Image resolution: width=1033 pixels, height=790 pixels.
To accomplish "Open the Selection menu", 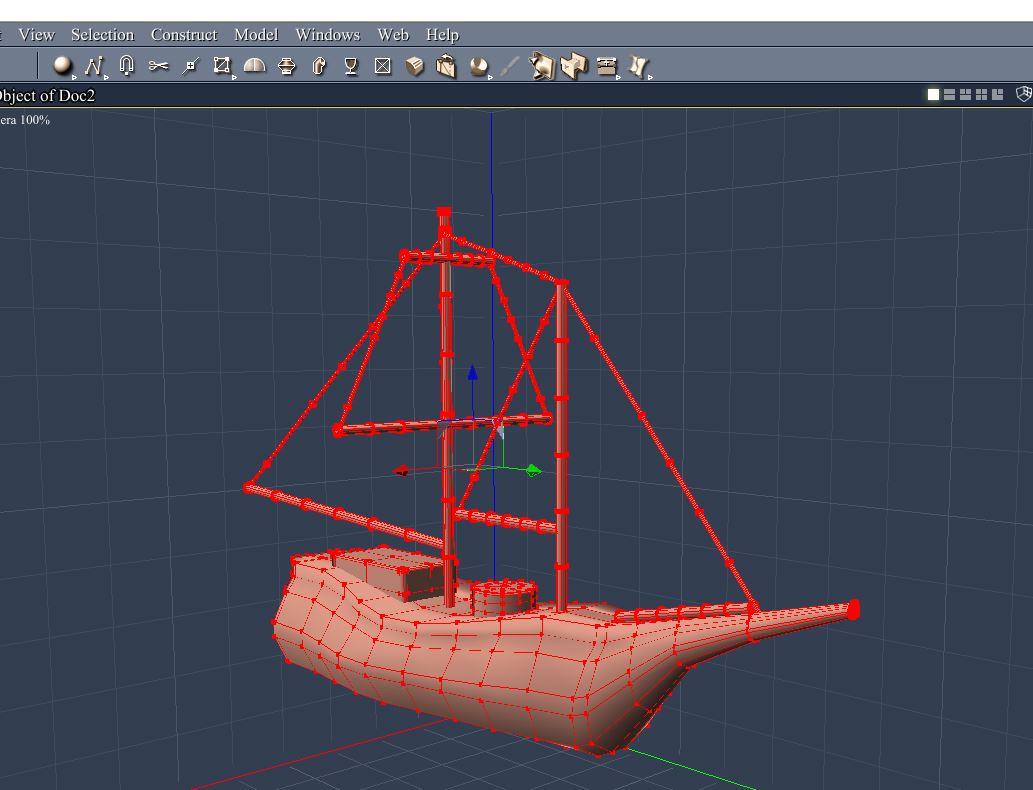I will pyautogui.click(x=102, y=34).
